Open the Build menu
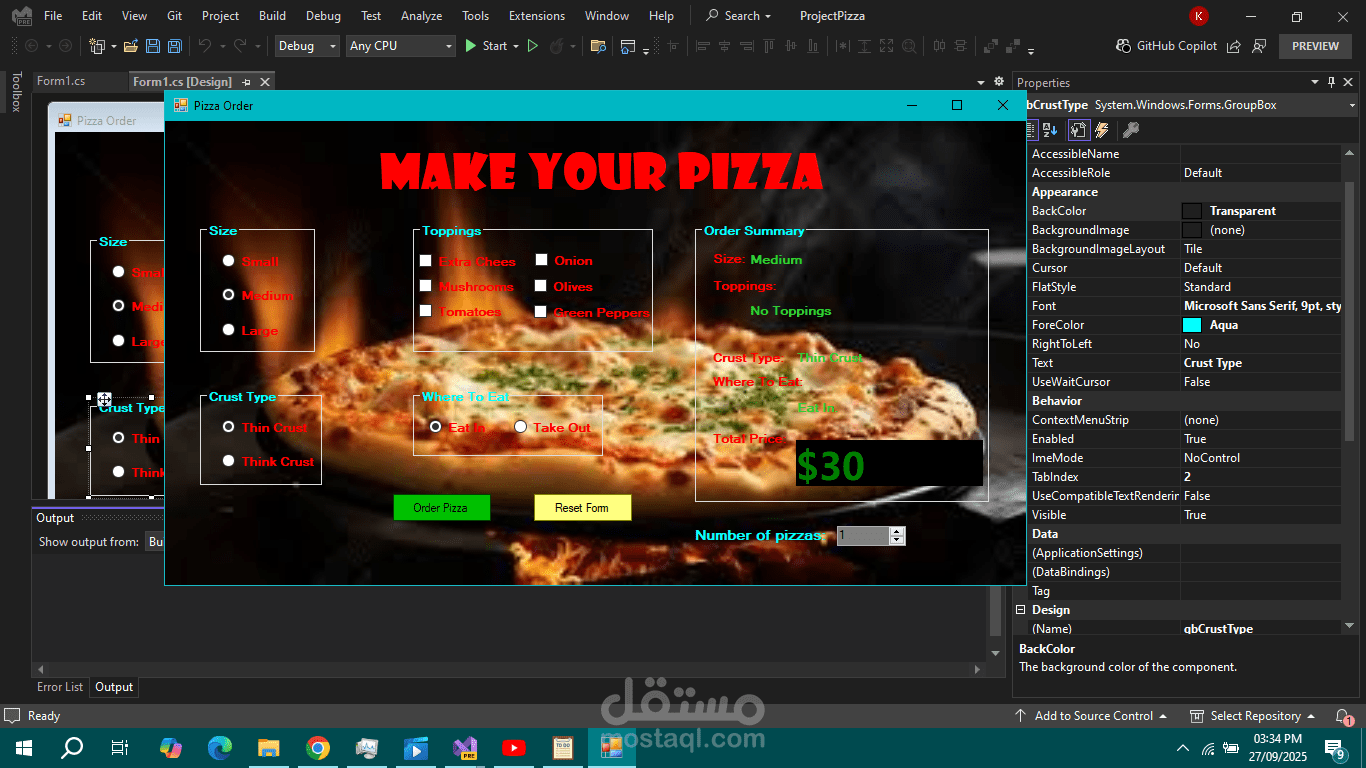This screenshot has height=768, width=1366. click(x=272, y=15)
